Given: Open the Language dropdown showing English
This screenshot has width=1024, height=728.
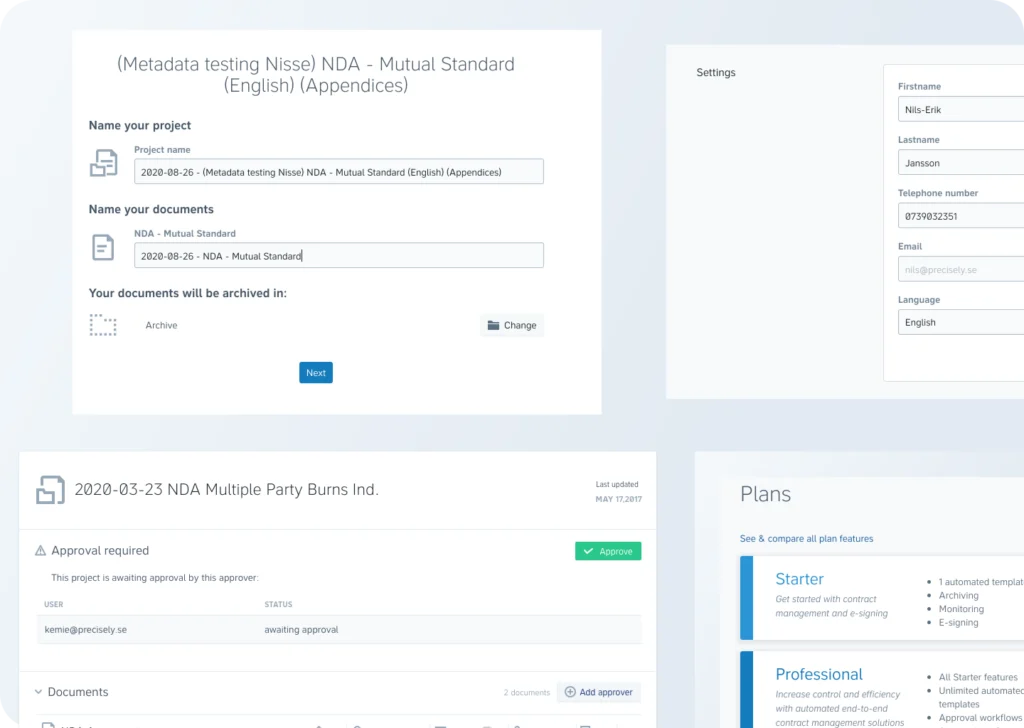Looking at the screenshot, I should 961,323.
